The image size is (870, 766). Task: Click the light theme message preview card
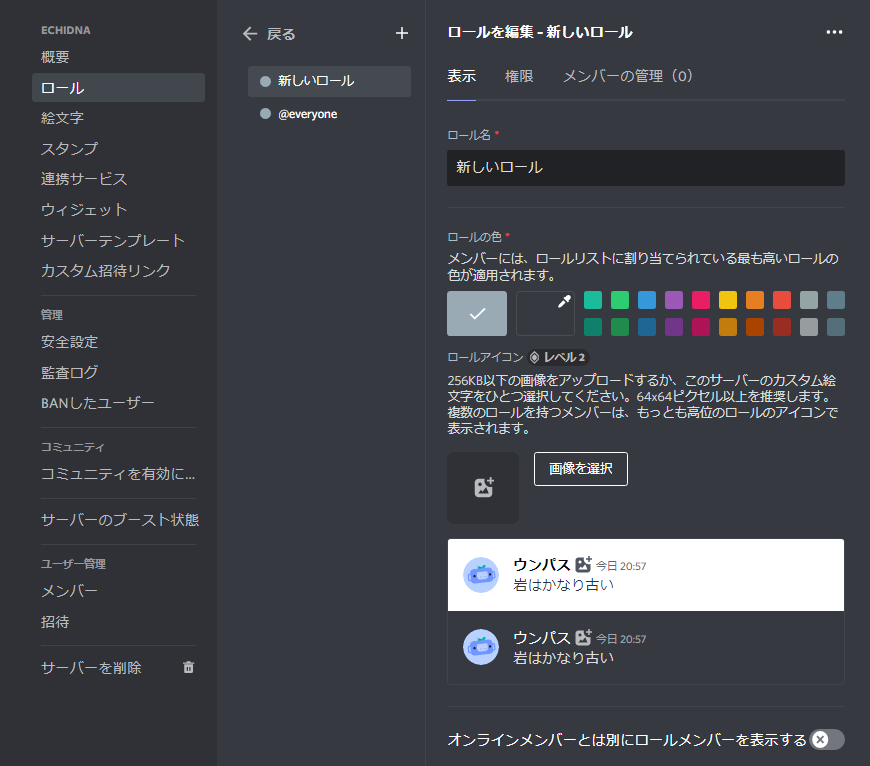click(x=646, y=575)
